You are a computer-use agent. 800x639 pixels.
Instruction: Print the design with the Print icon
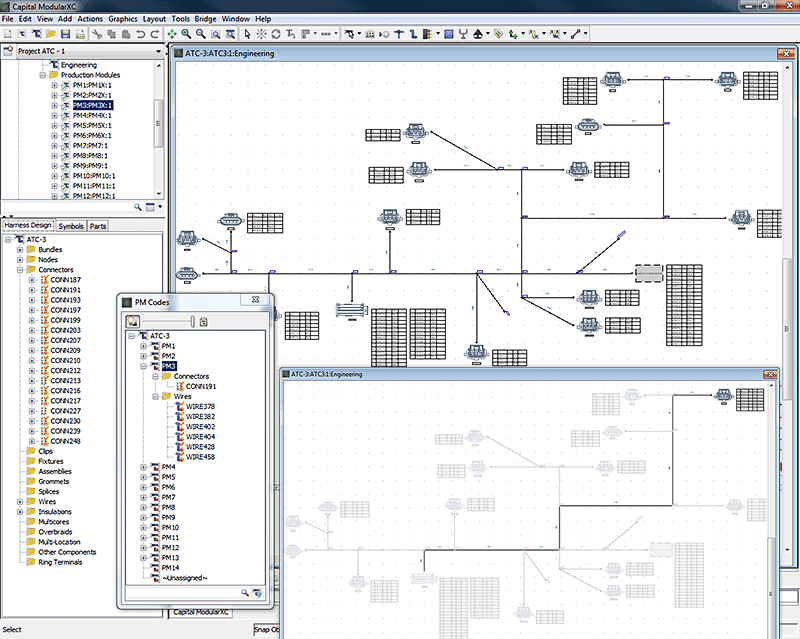(x=80, y=32)
